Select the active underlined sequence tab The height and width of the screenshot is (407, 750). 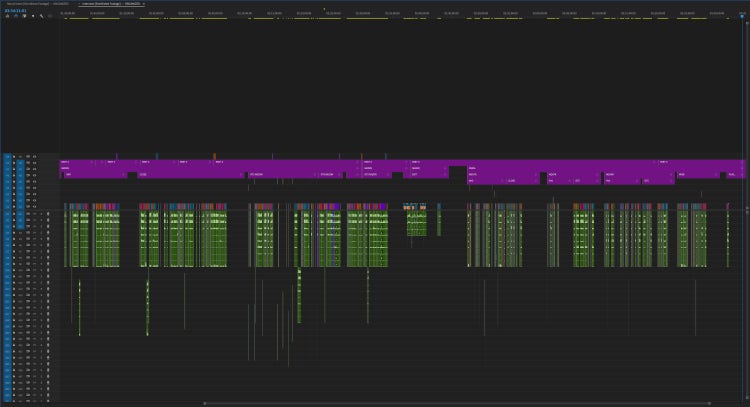pos(111,4)
